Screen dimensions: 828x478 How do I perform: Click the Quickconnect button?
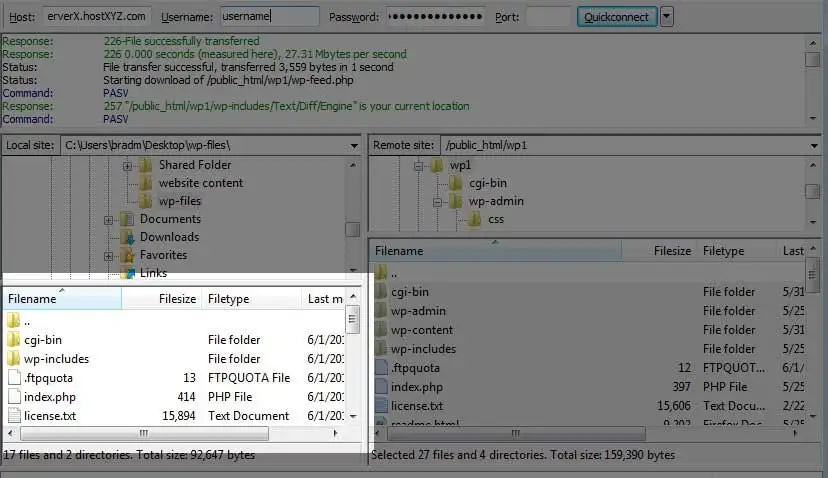click(617, 17)
